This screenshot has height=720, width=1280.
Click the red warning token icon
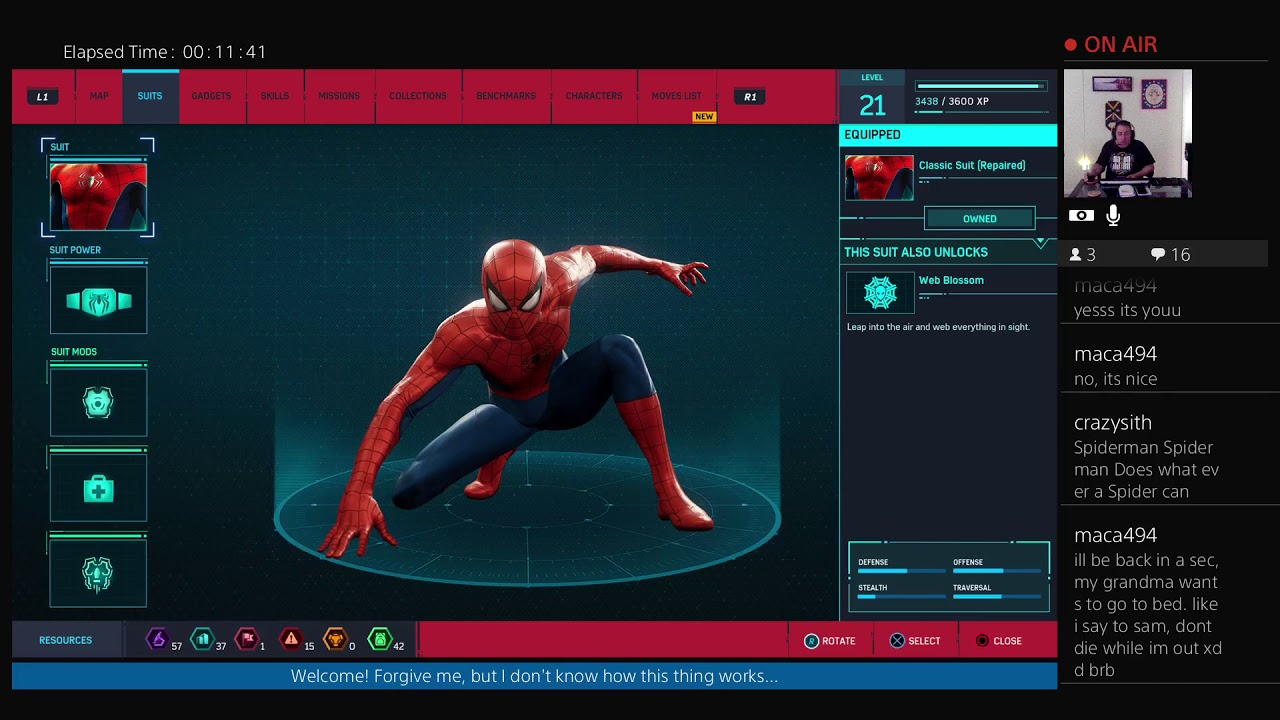point(291,640)
